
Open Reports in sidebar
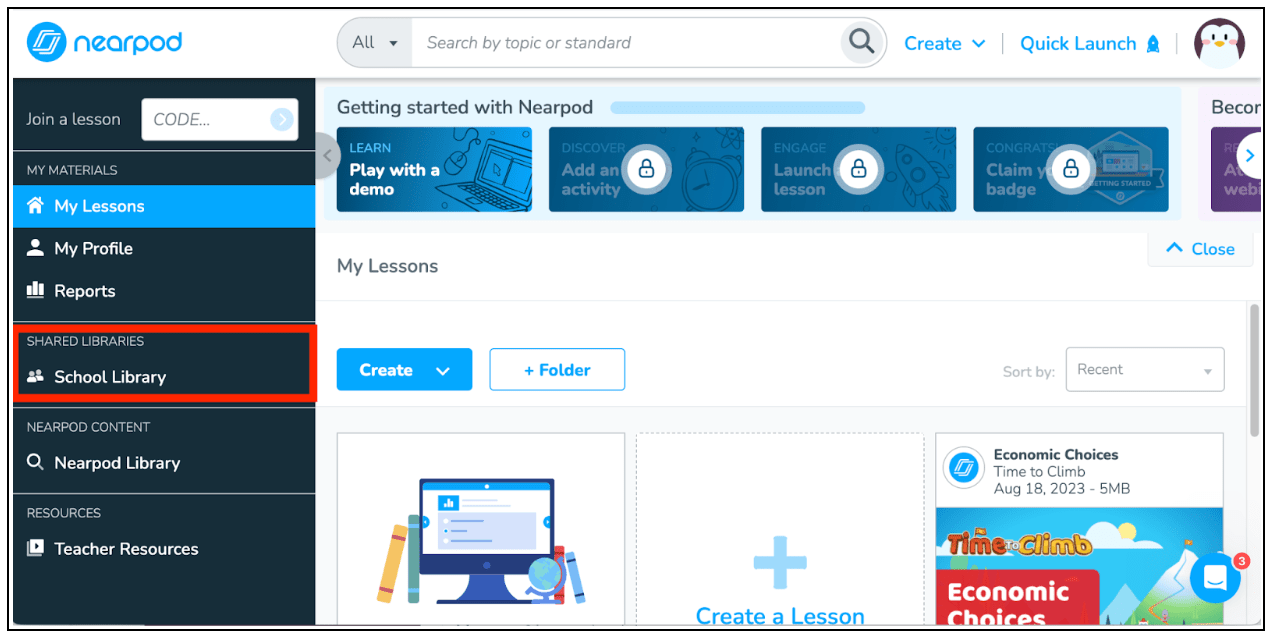[164, 291]
